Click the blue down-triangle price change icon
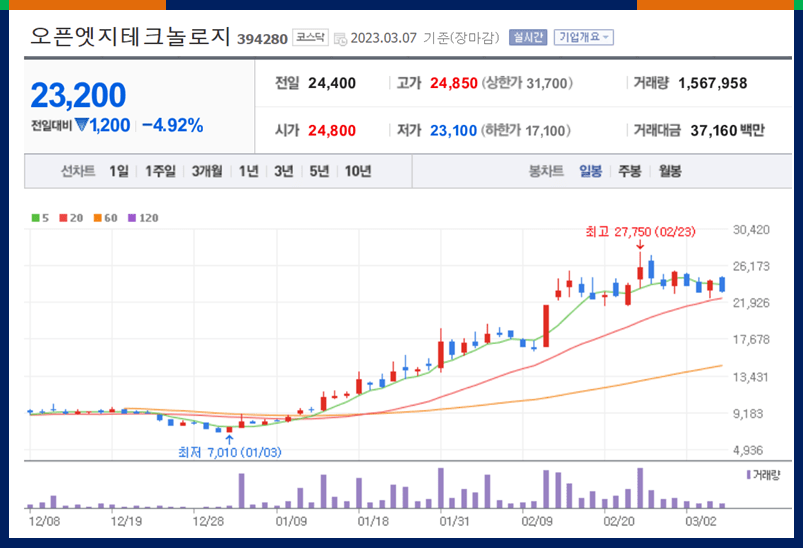Screen dimensions: 803x548 (x=81, y=124)
